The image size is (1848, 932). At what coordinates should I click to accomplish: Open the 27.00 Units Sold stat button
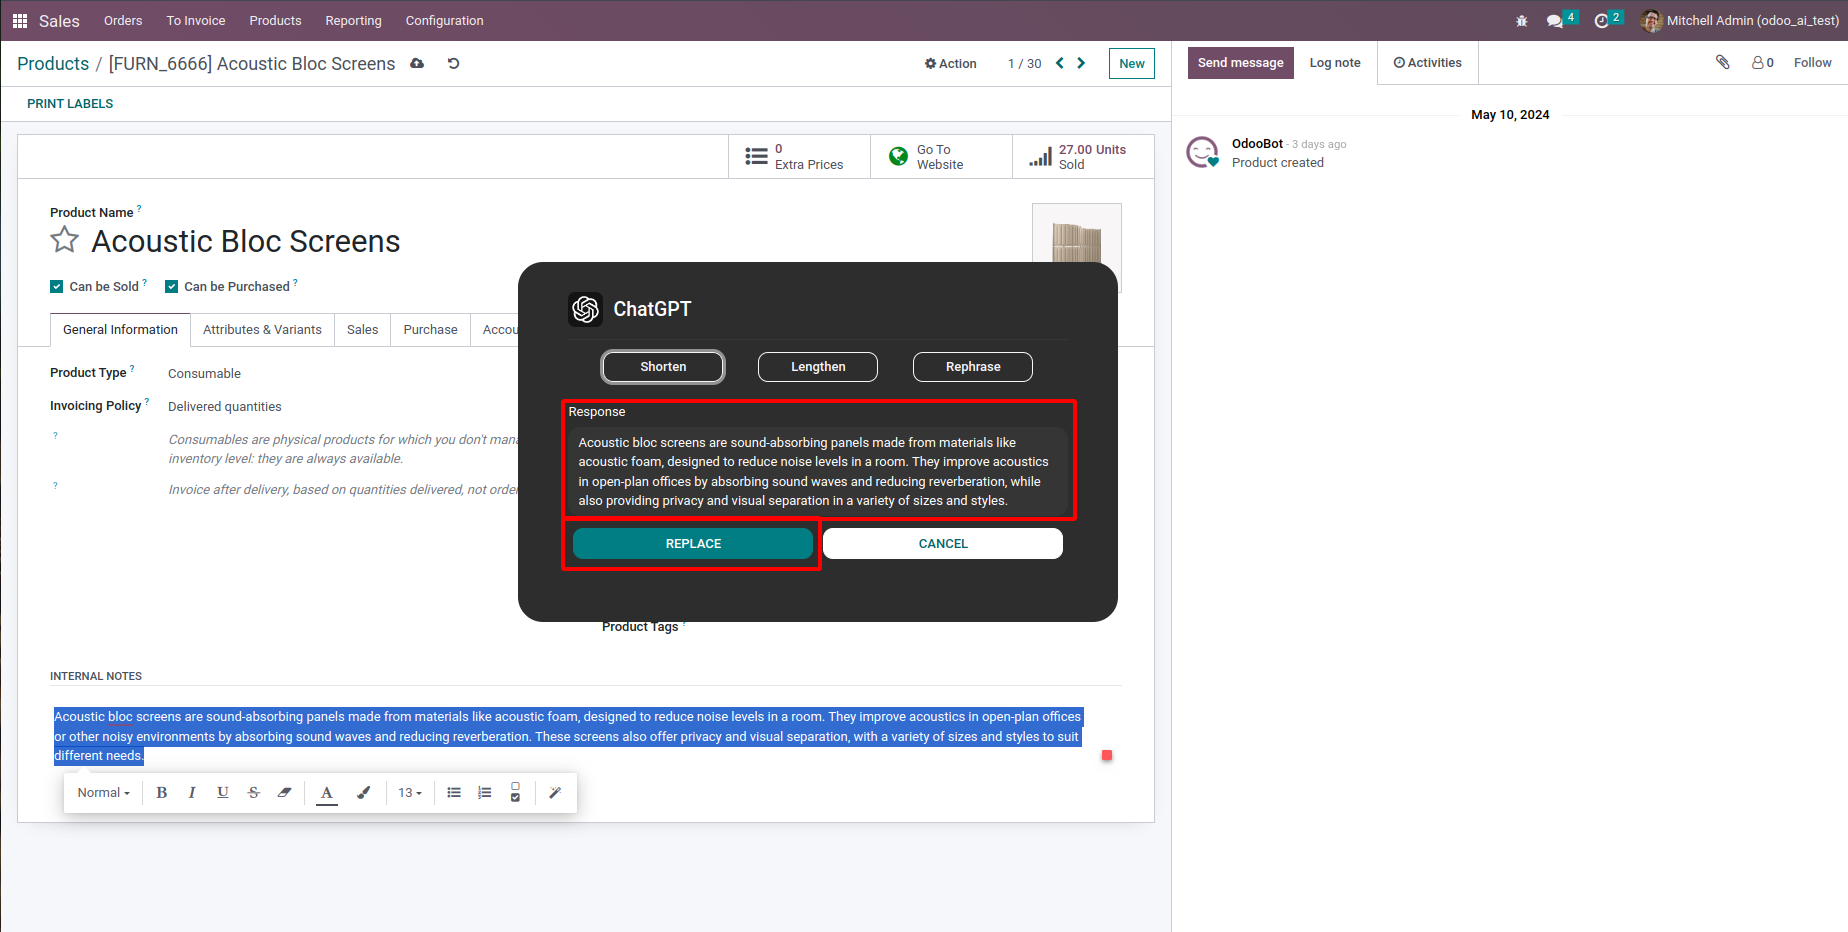pos(1083,157)
